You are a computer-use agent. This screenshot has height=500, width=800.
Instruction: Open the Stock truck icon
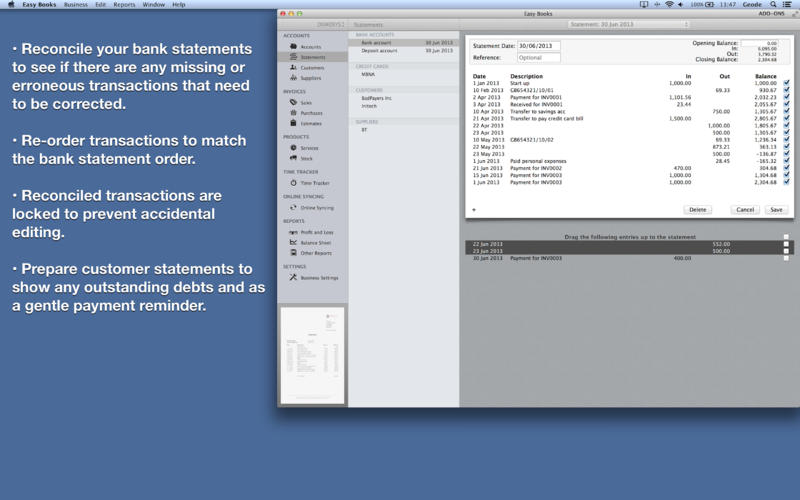click(293, 158)
